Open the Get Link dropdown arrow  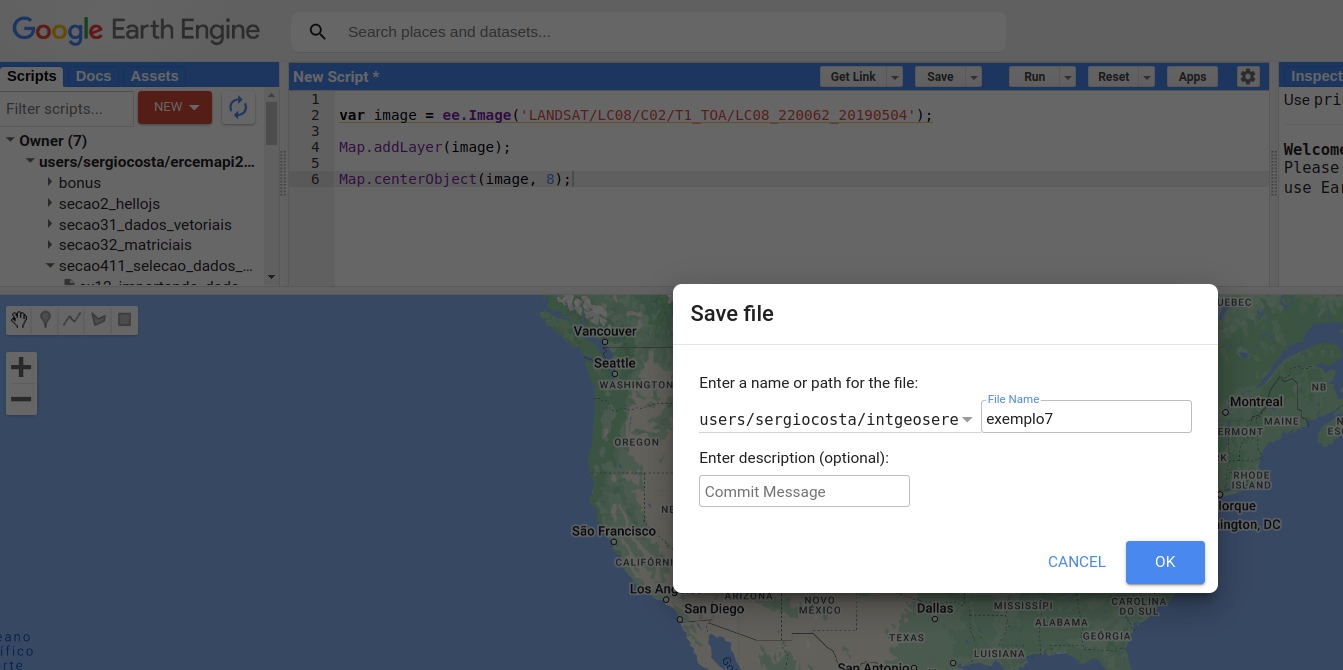pyautogui.click(x=894, y=77)
